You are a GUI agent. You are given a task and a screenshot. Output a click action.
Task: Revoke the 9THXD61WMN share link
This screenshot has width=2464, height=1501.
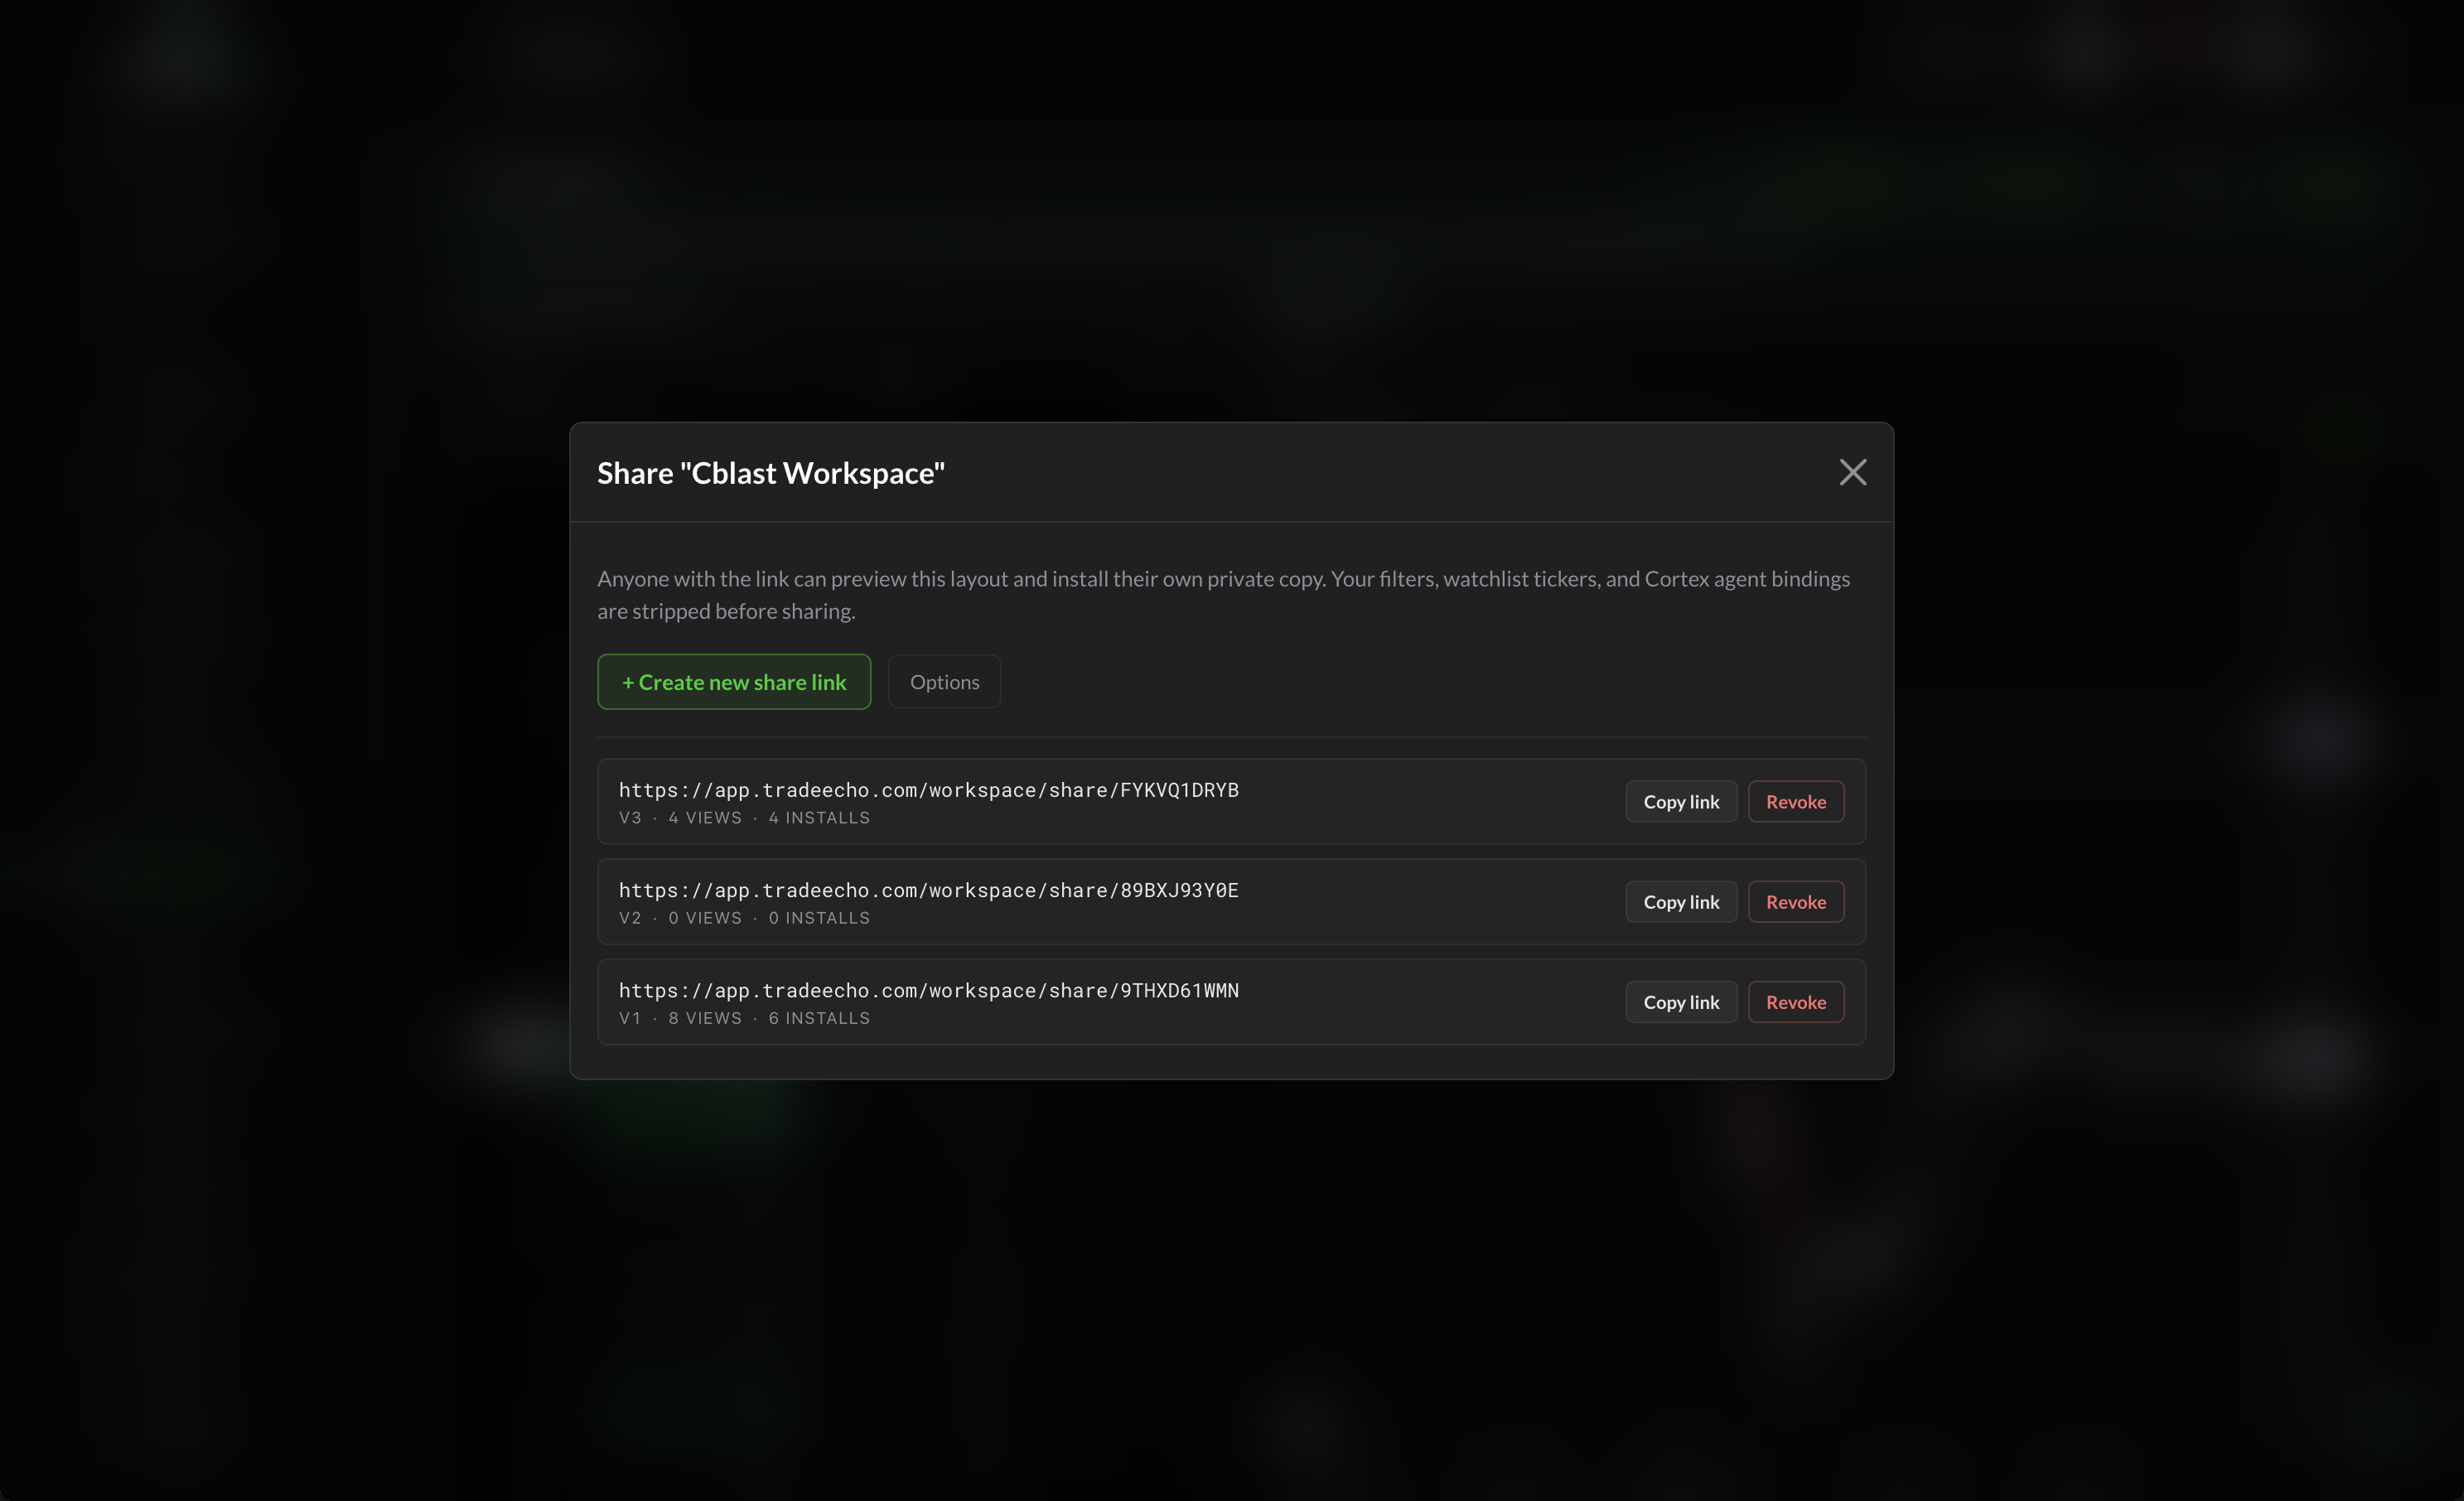tap(1796, 1001)
